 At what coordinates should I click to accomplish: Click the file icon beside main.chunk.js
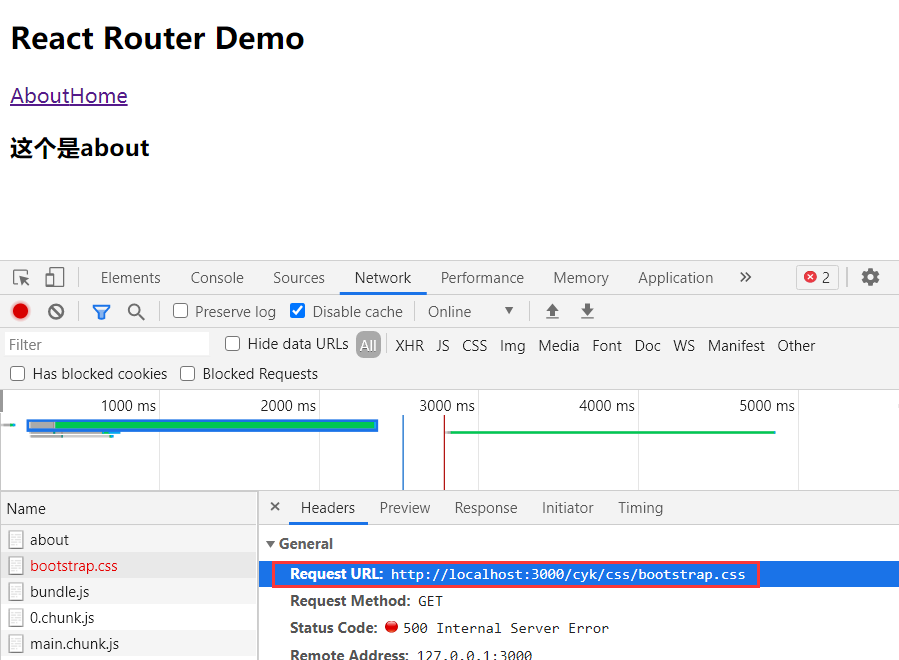[16, 644]
